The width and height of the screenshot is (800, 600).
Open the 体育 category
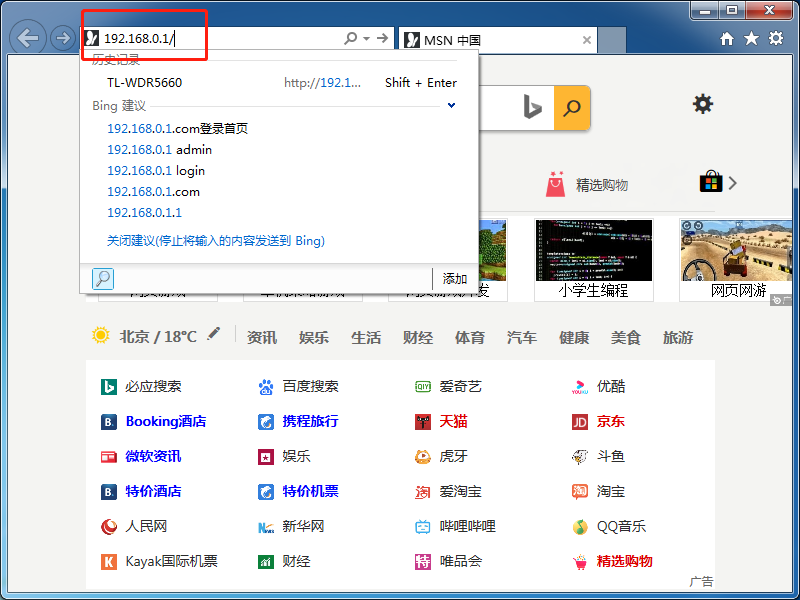click(x=470, y=337)
